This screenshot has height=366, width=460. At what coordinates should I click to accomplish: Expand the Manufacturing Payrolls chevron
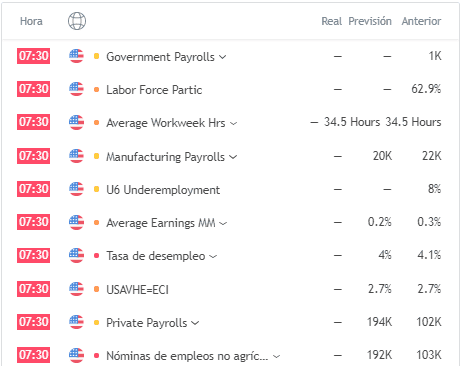[x=233, y=157]
